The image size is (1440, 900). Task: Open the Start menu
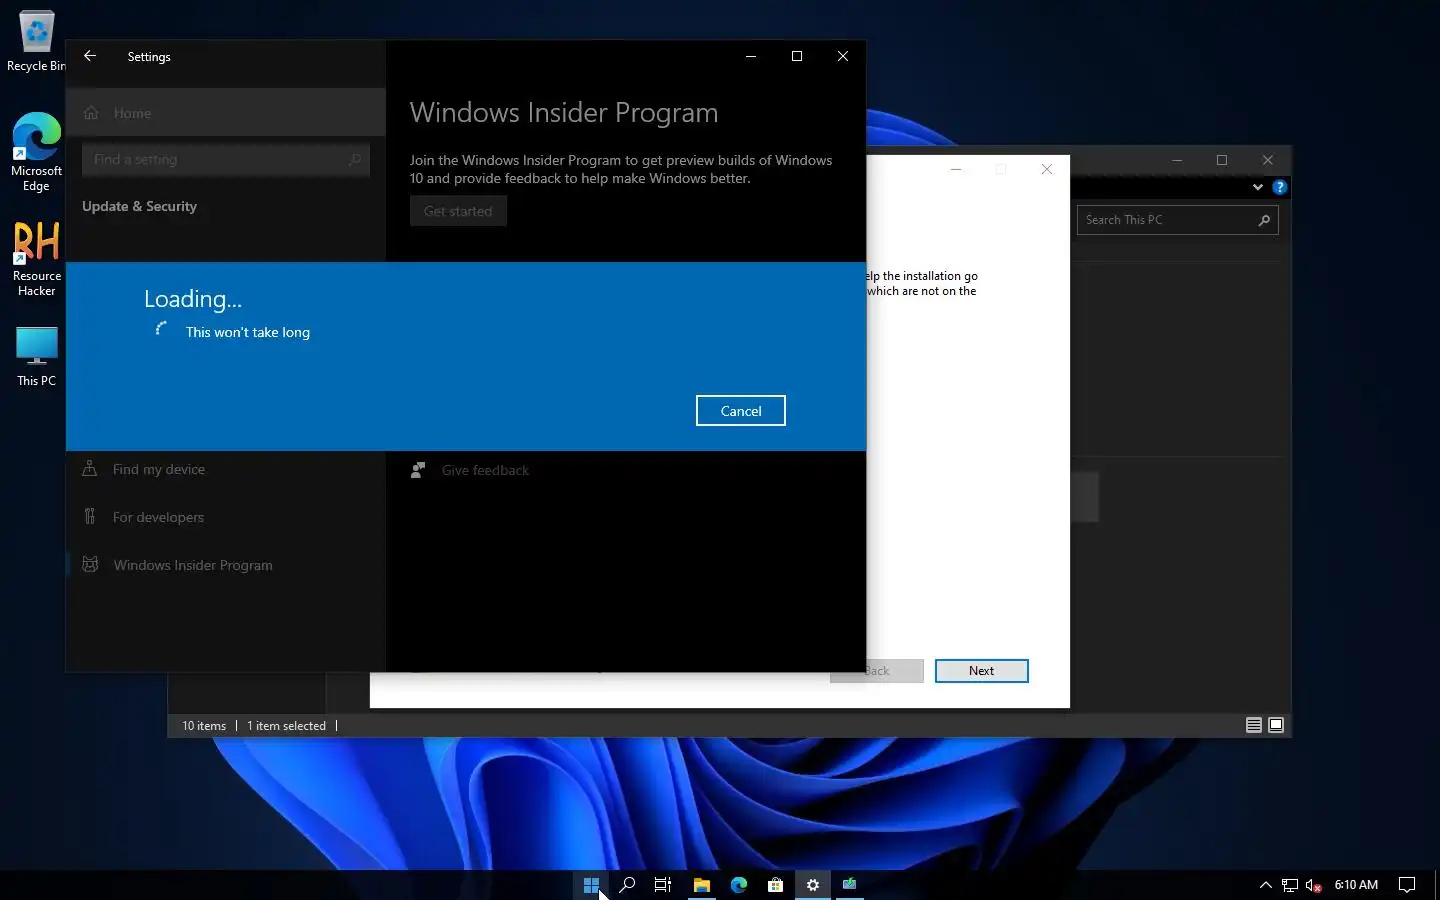click(591, 885)
